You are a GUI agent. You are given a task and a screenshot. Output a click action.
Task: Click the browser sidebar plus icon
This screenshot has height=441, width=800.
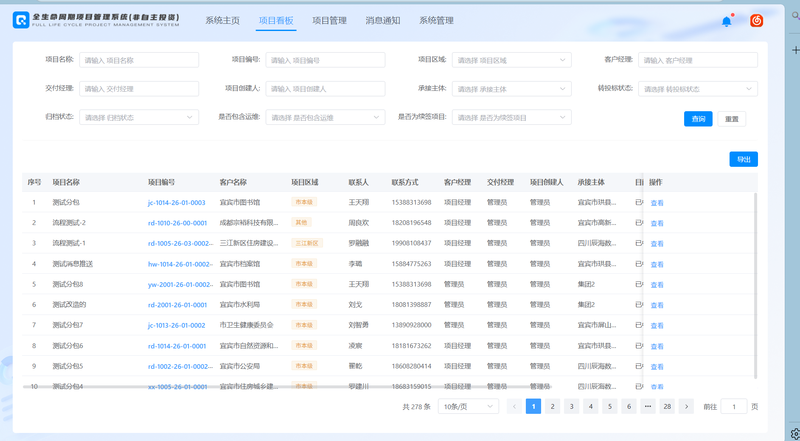(795, 50)
